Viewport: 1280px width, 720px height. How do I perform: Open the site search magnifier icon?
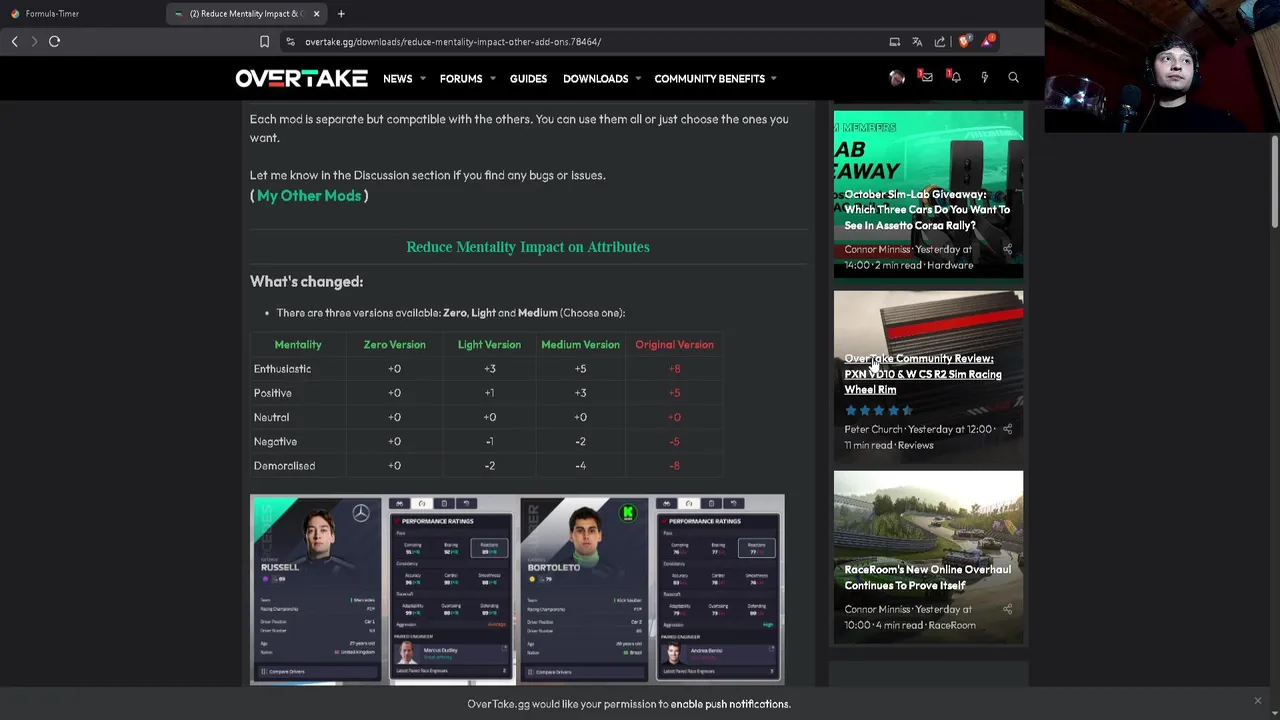coord(1013,78)
